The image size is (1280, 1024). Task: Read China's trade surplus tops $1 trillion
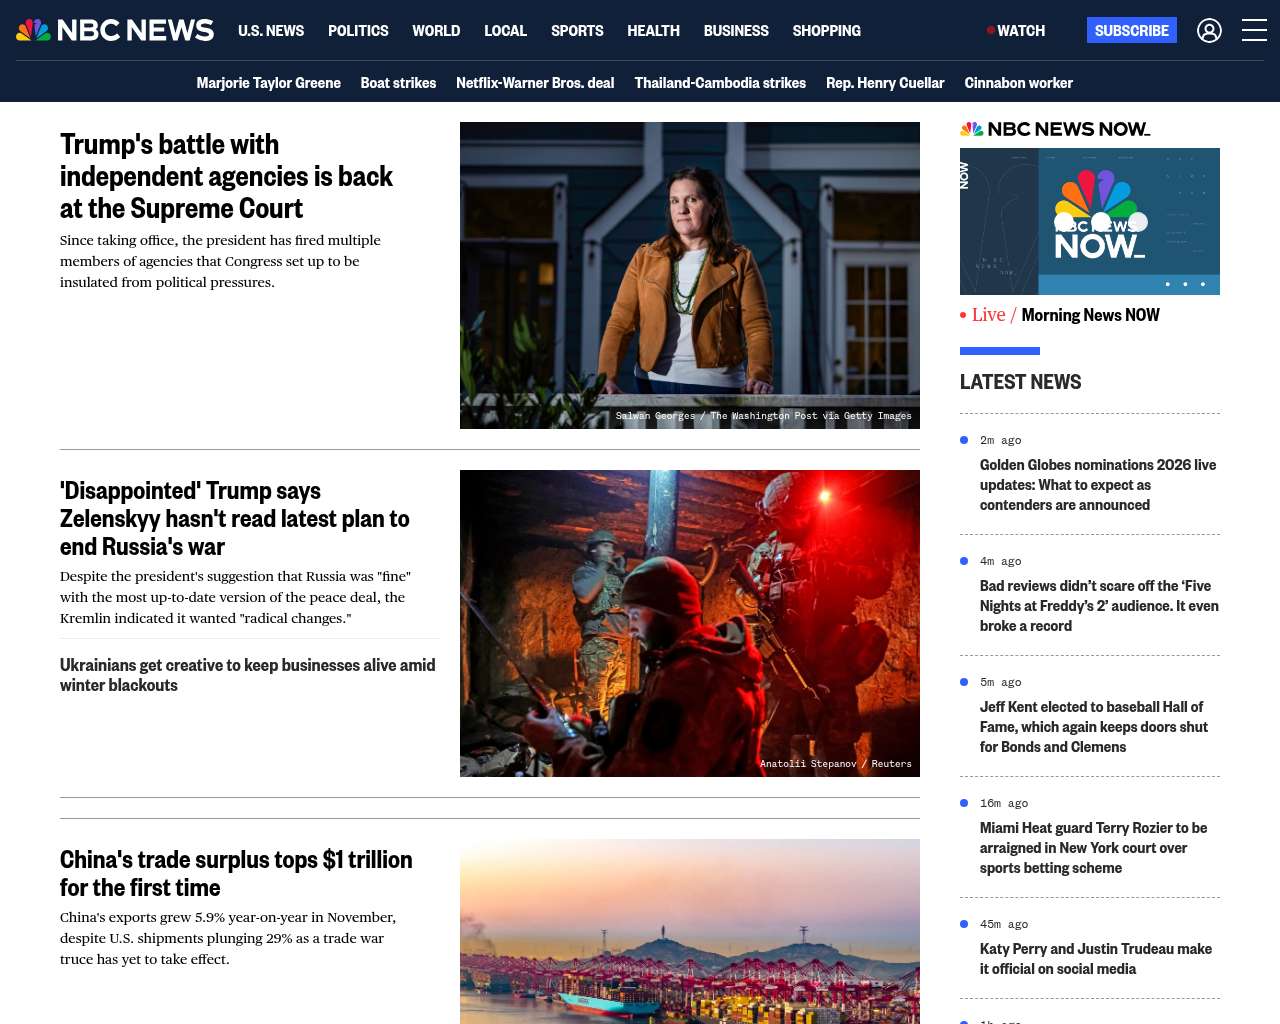[236, 873]
